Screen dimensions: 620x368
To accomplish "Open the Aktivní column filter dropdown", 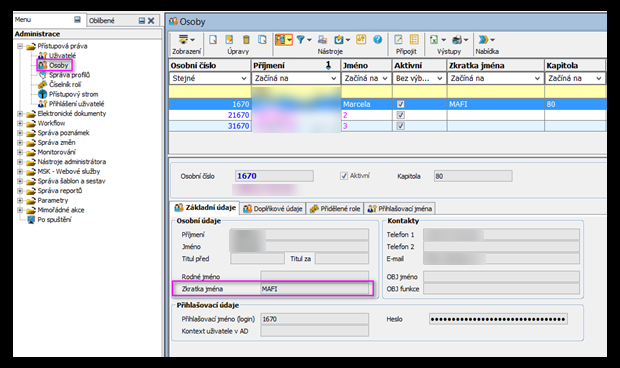I will coord(419,78).
